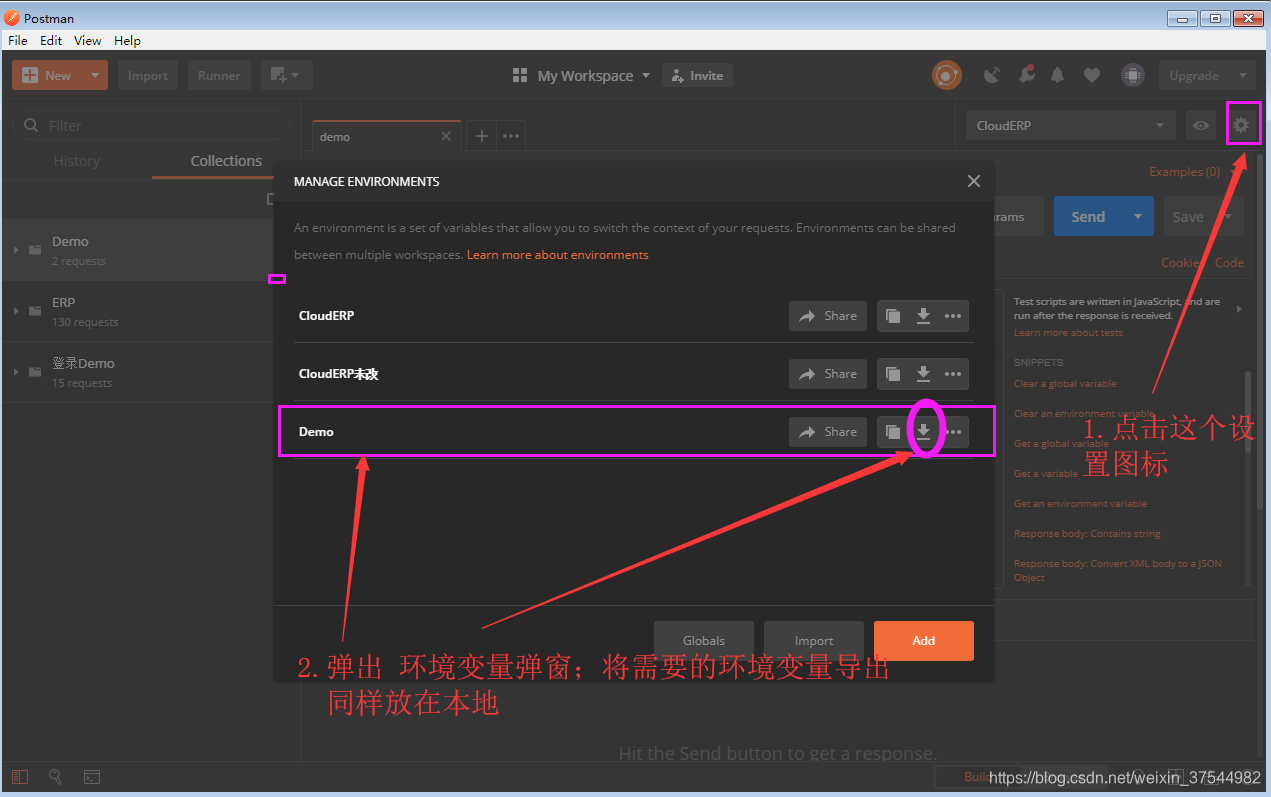Open Learn more about environments link
Screen dimensions: 1271x797
click(557, 255)
